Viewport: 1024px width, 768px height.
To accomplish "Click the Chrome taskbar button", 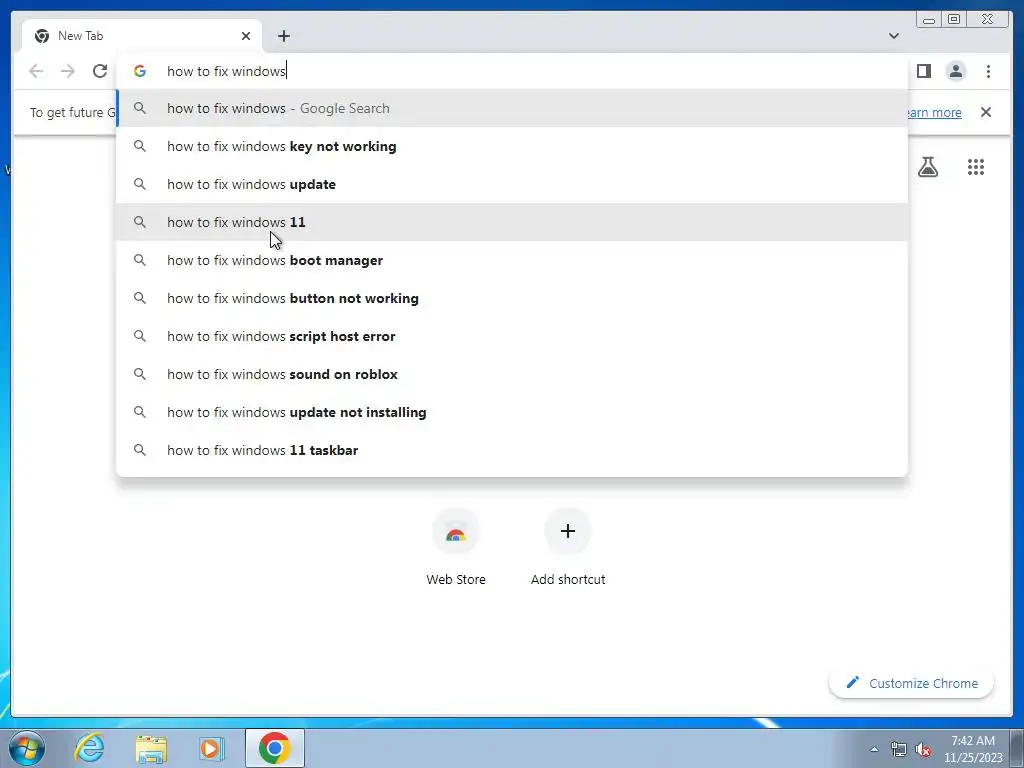I will (x=274, y=748).
